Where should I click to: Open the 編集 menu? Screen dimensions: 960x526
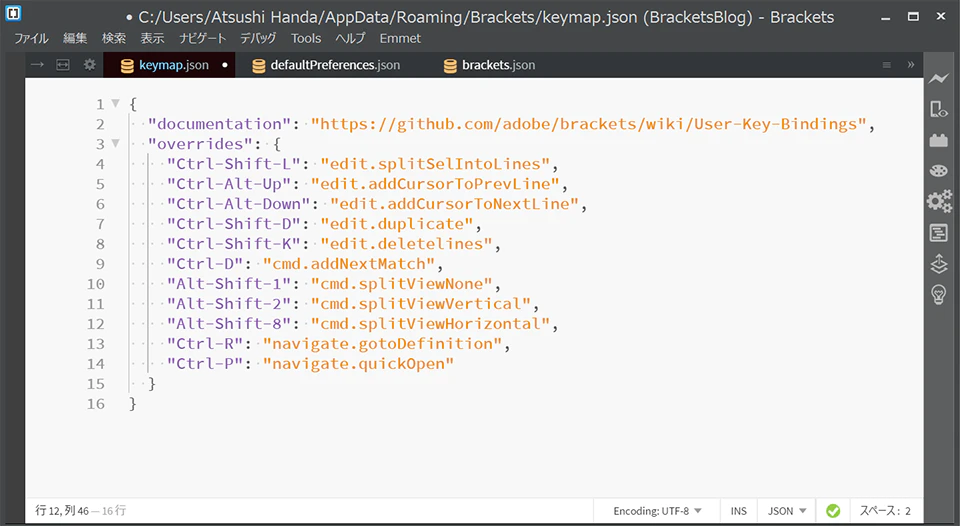(x=75, y=38)
